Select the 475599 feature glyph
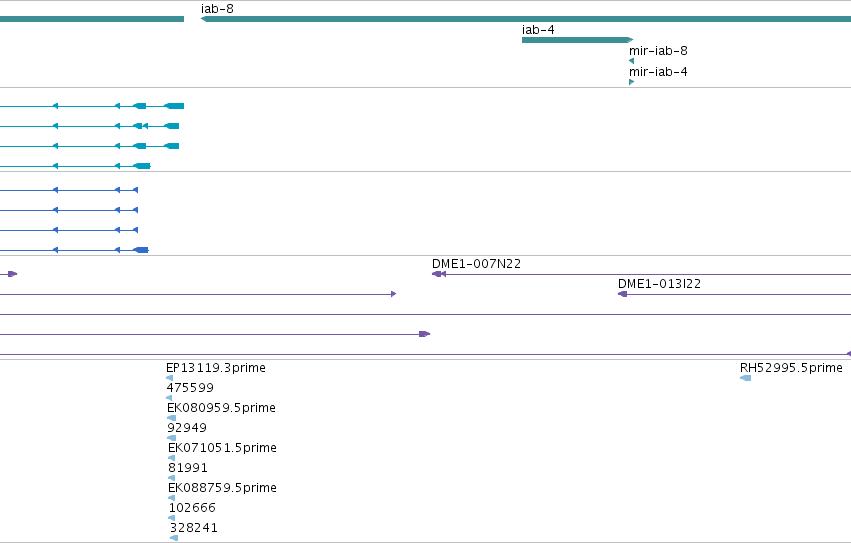This screenshot has width=851, height=543. (x=169, y=398)
